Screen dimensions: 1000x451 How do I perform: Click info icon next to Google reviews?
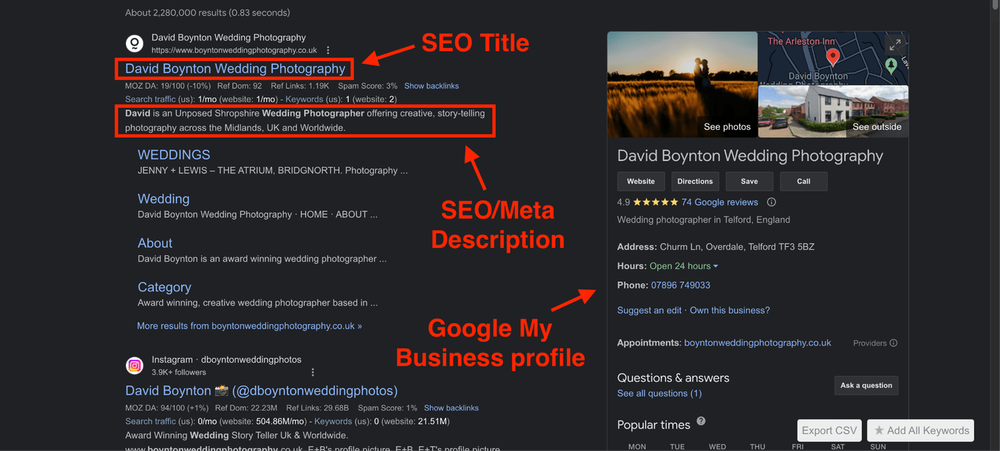[x=771, y=202]
